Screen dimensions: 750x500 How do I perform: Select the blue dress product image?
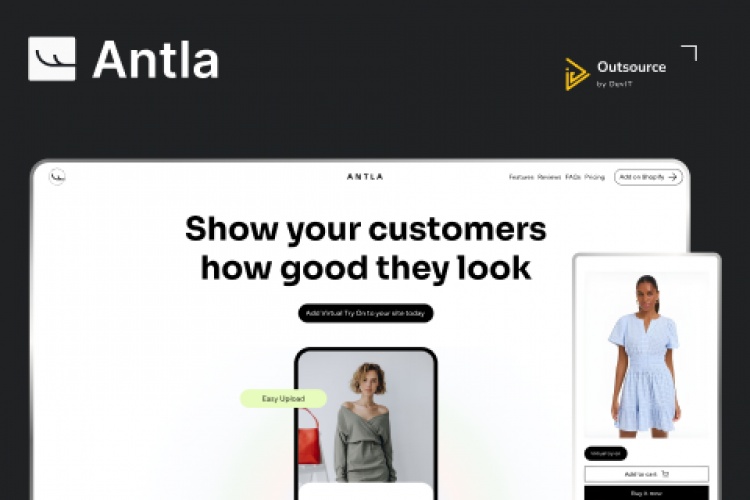pyautogui.click(x=646, y=355)
